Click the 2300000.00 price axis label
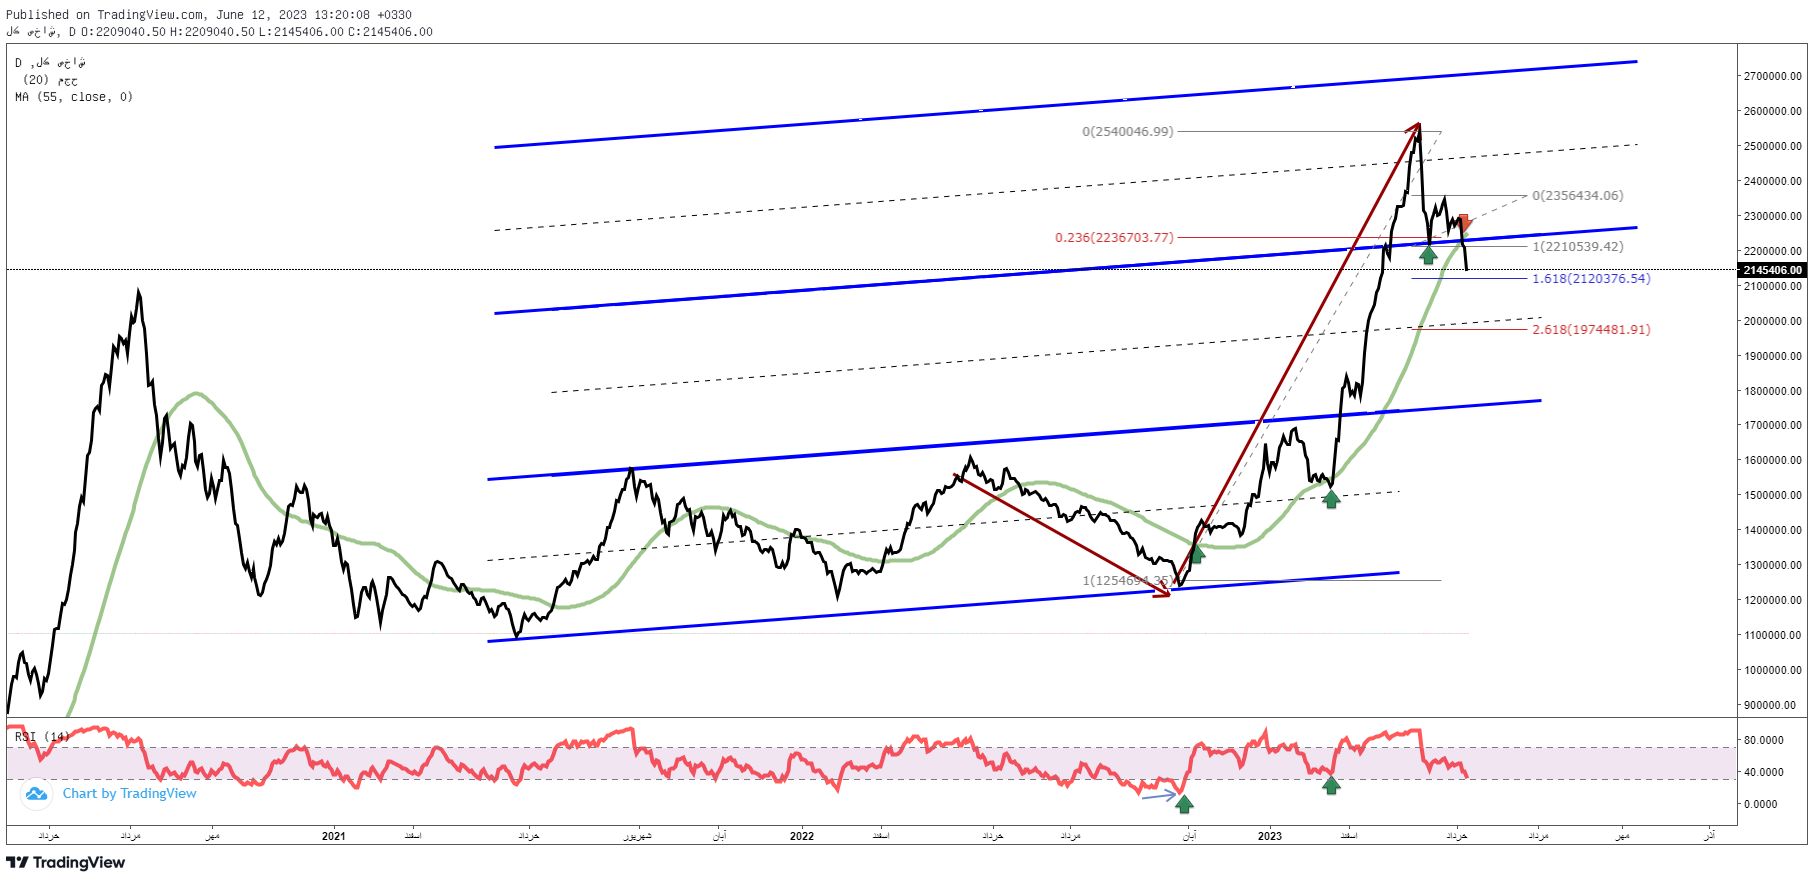 tap(1773, 216)
